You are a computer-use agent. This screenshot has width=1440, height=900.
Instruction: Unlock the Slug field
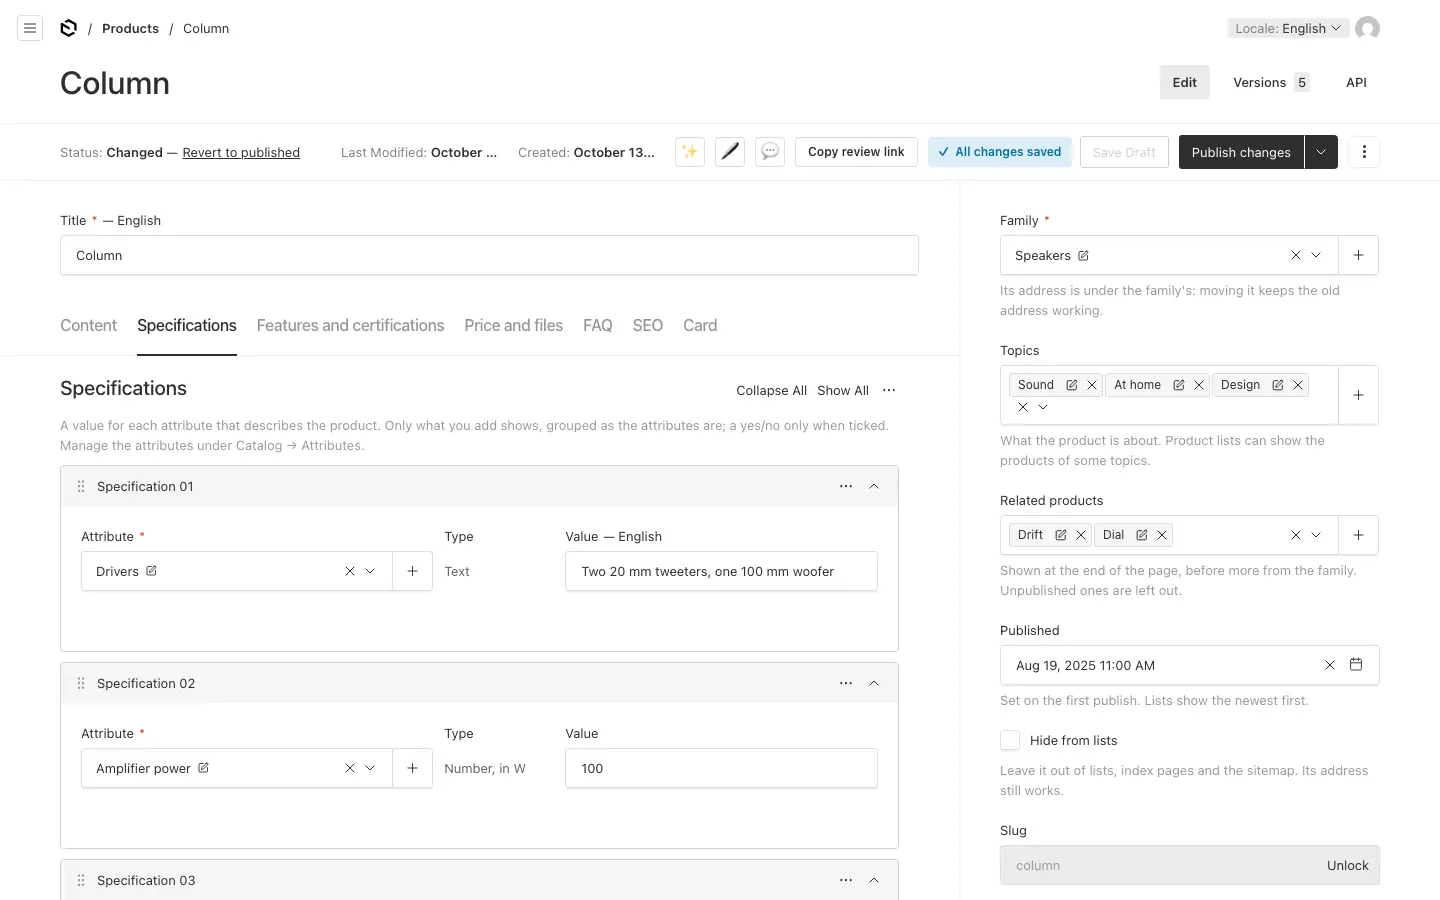1347,866
